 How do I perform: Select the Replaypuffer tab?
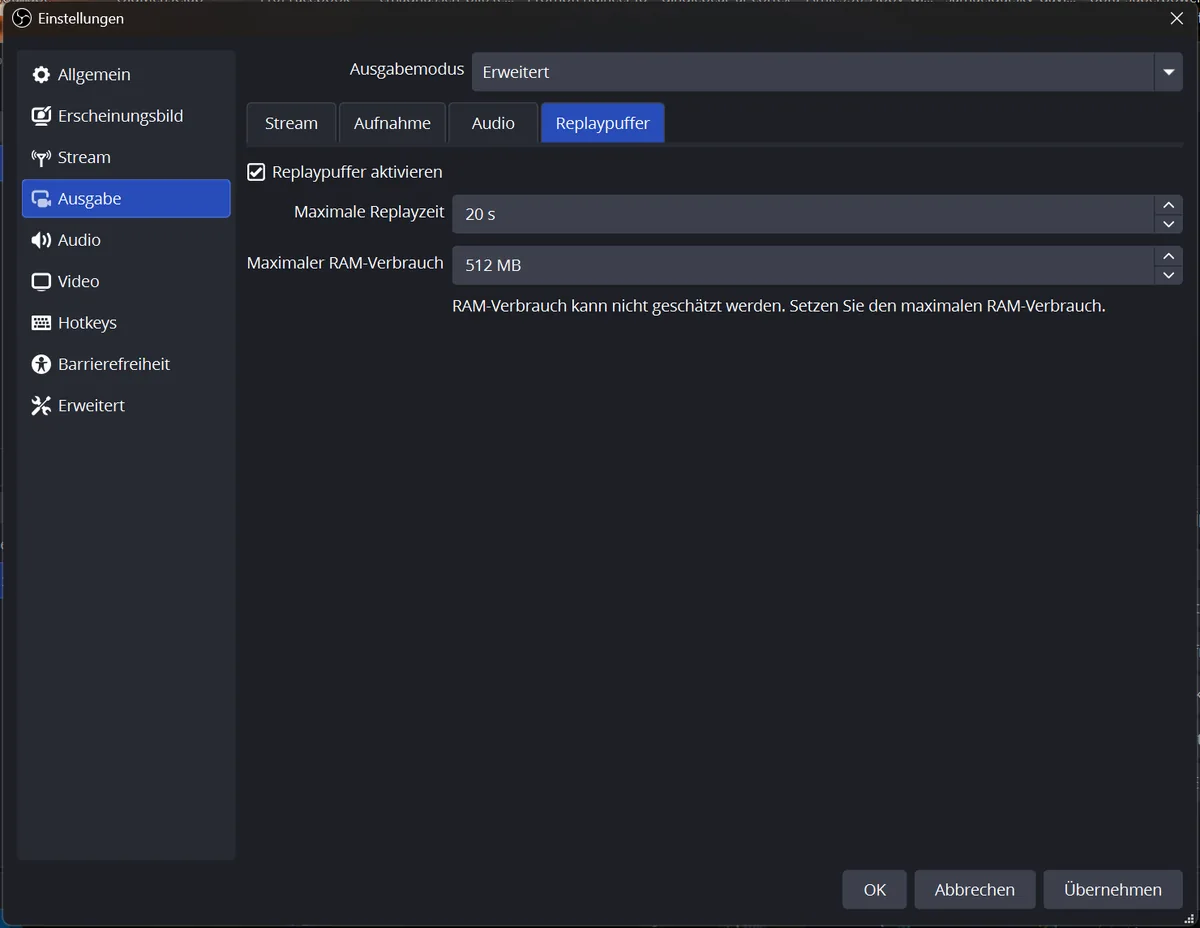(x=603, y=123)
